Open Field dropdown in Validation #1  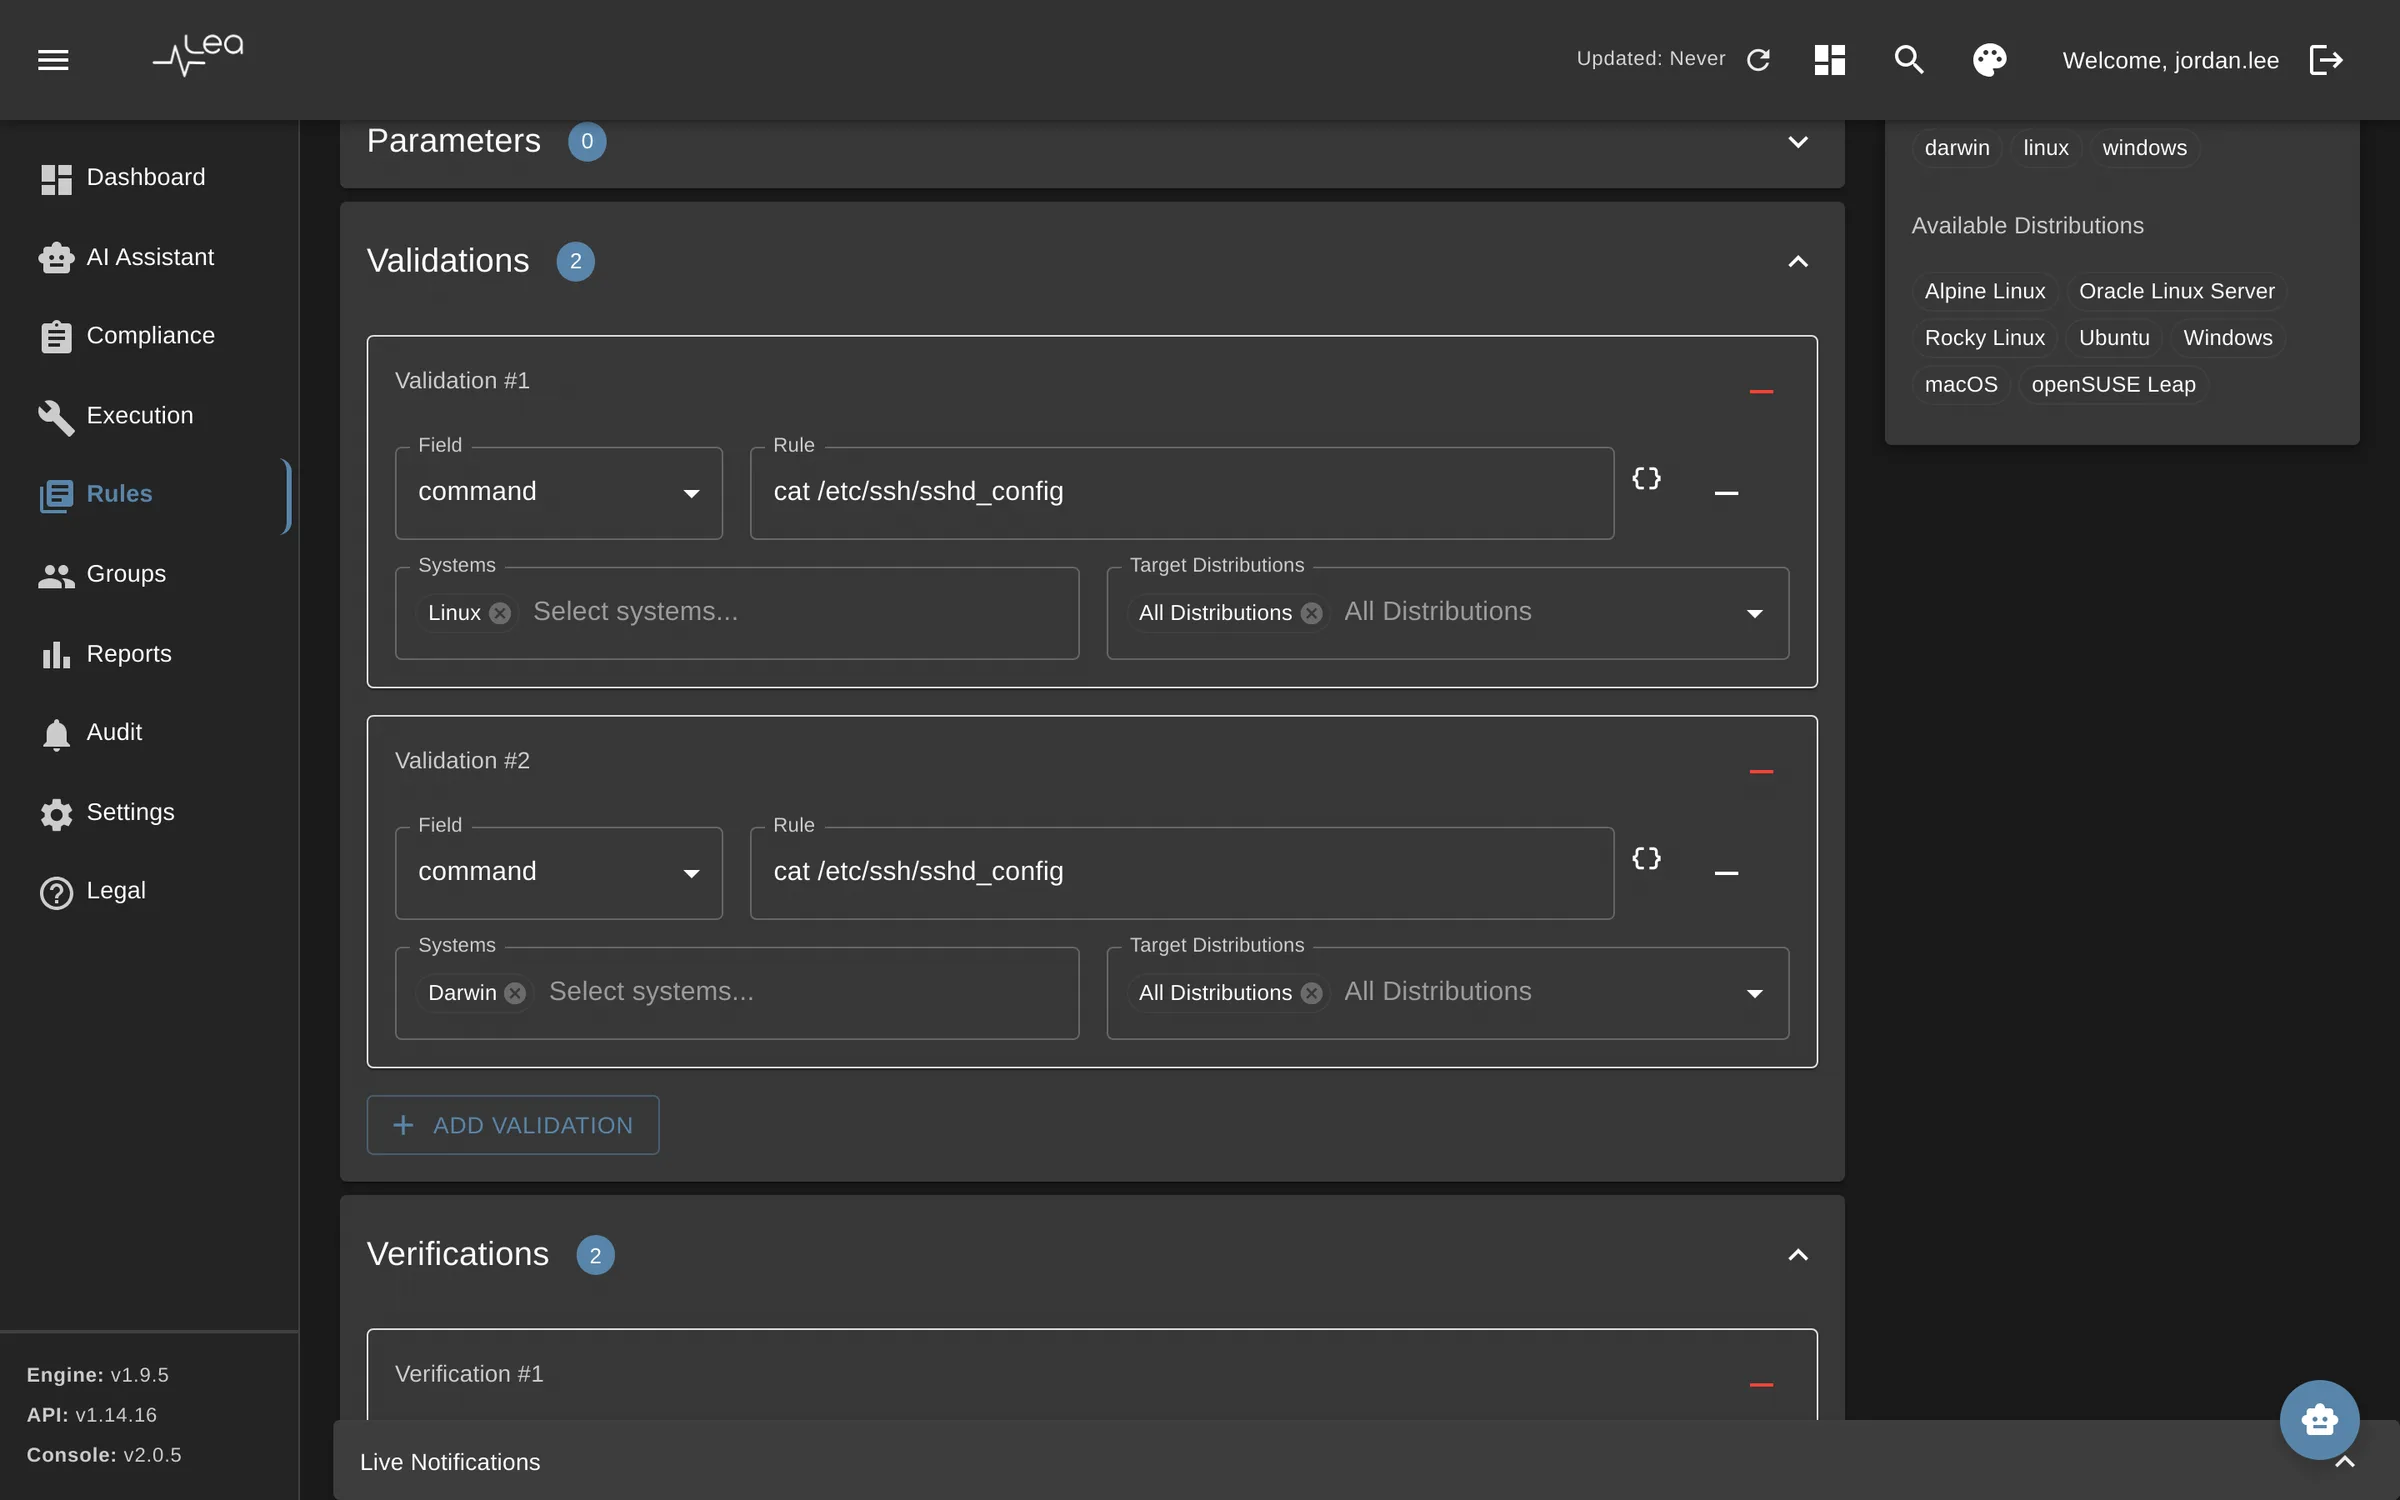pos(558,493)
